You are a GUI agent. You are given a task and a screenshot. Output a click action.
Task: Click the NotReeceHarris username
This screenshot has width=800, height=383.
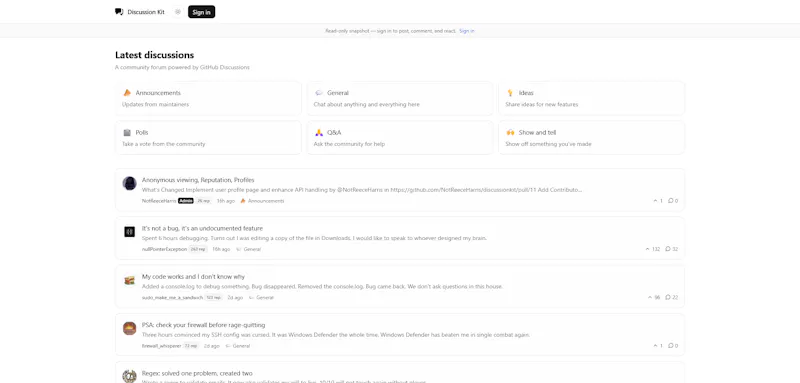(x=159, y=201)
